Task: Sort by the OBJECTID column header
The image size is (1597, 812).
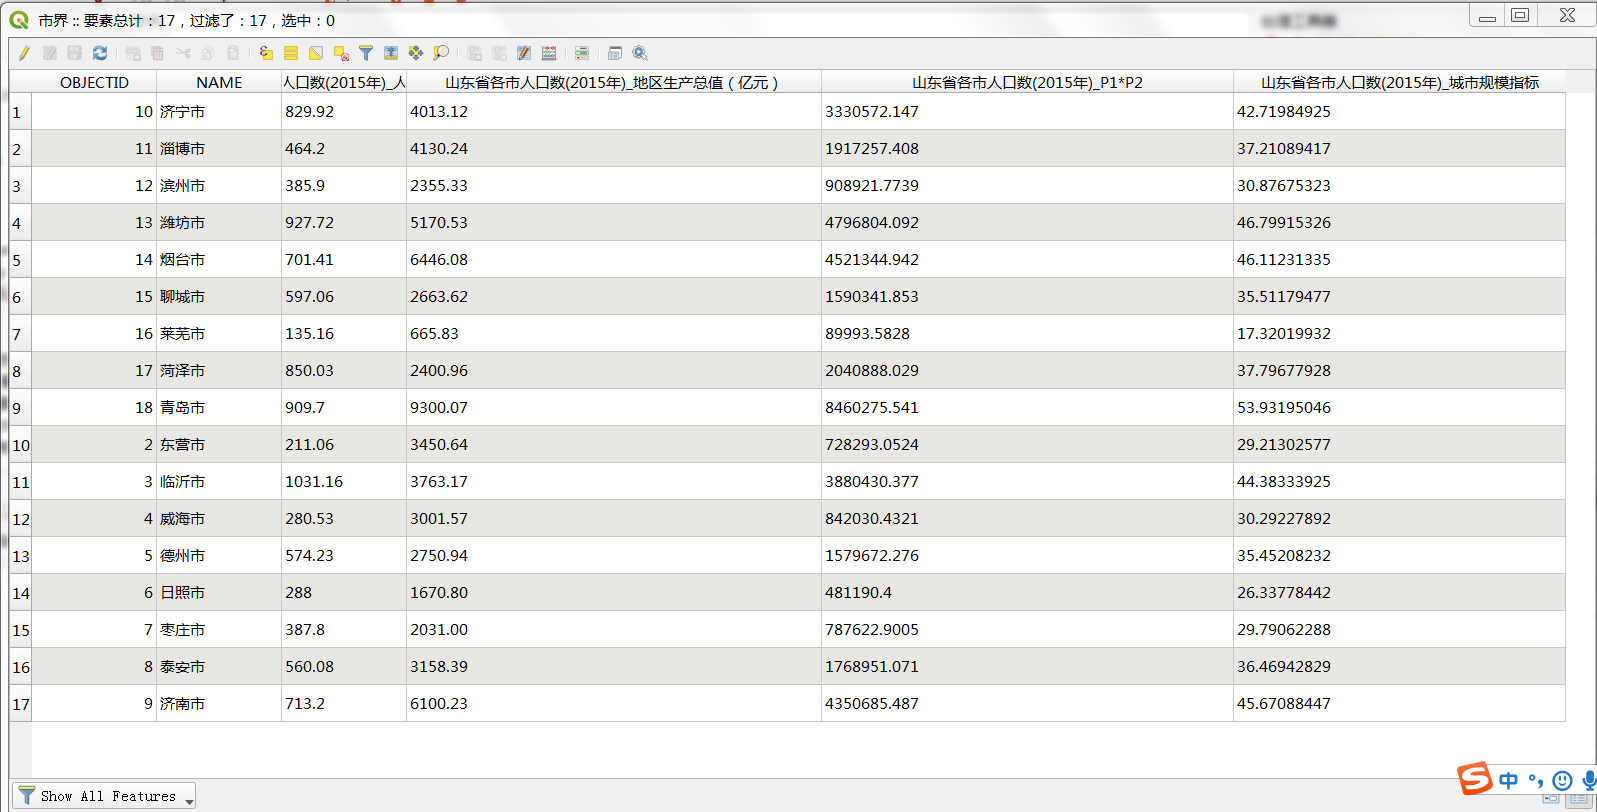Action: (94, 82)
